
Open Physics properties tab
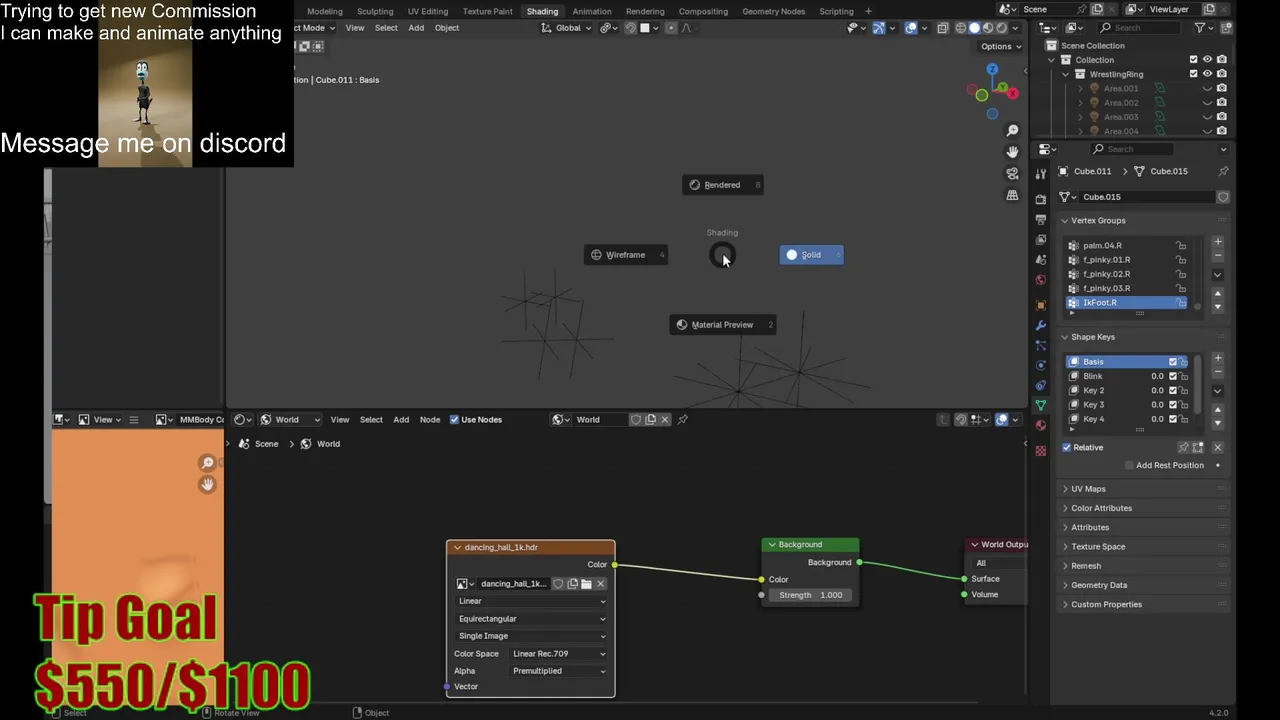(1041, 365)
